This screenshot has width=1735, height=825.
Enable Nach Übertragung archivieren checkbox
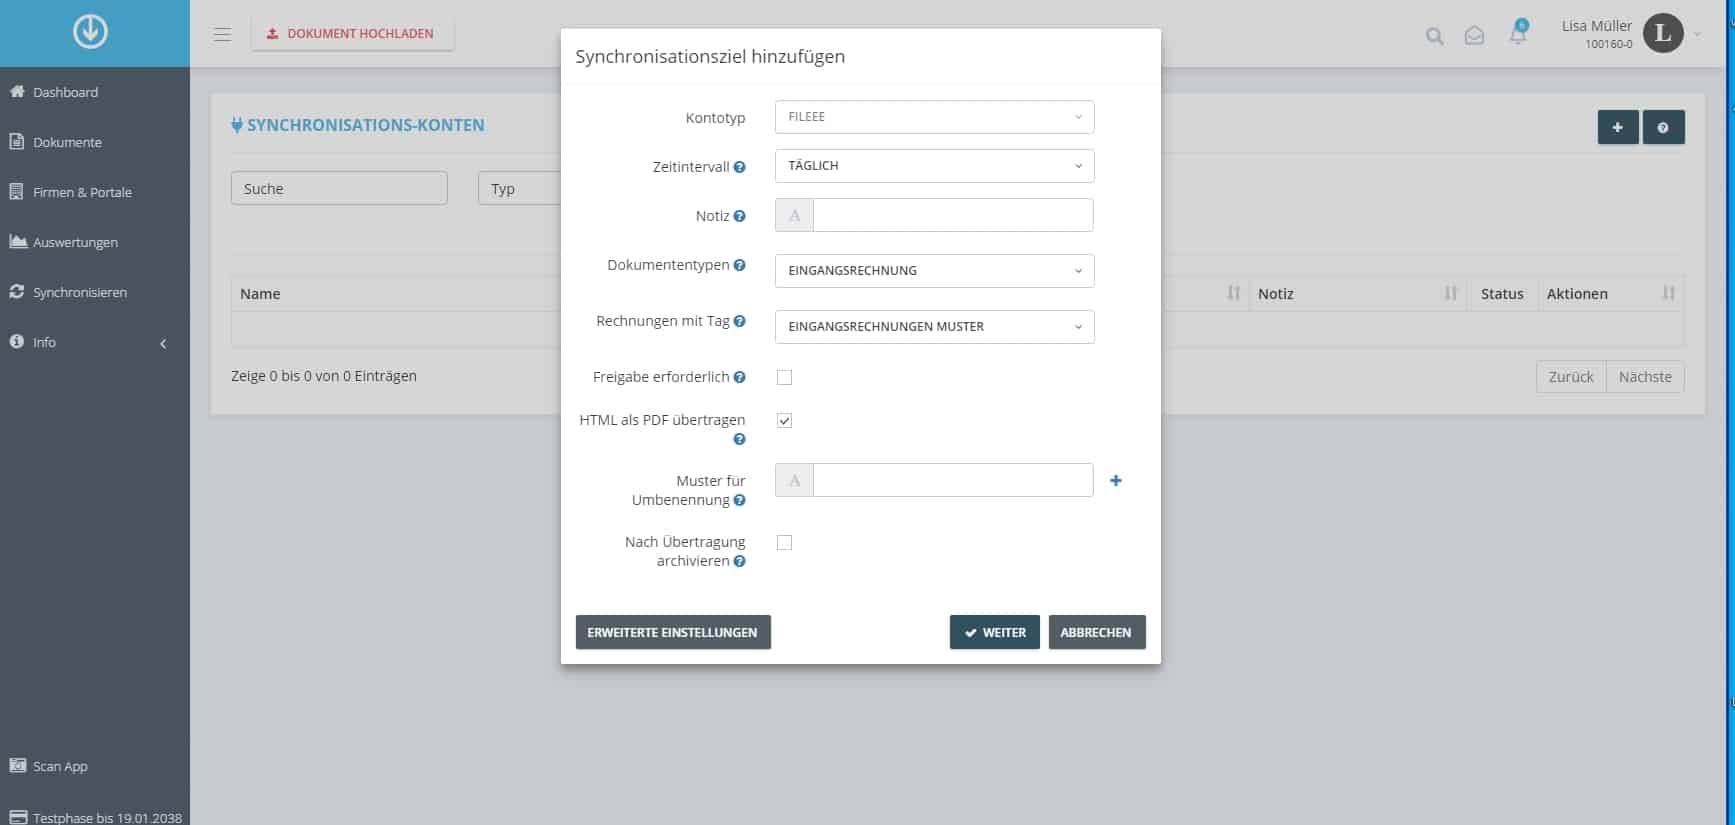click(784, 542)
